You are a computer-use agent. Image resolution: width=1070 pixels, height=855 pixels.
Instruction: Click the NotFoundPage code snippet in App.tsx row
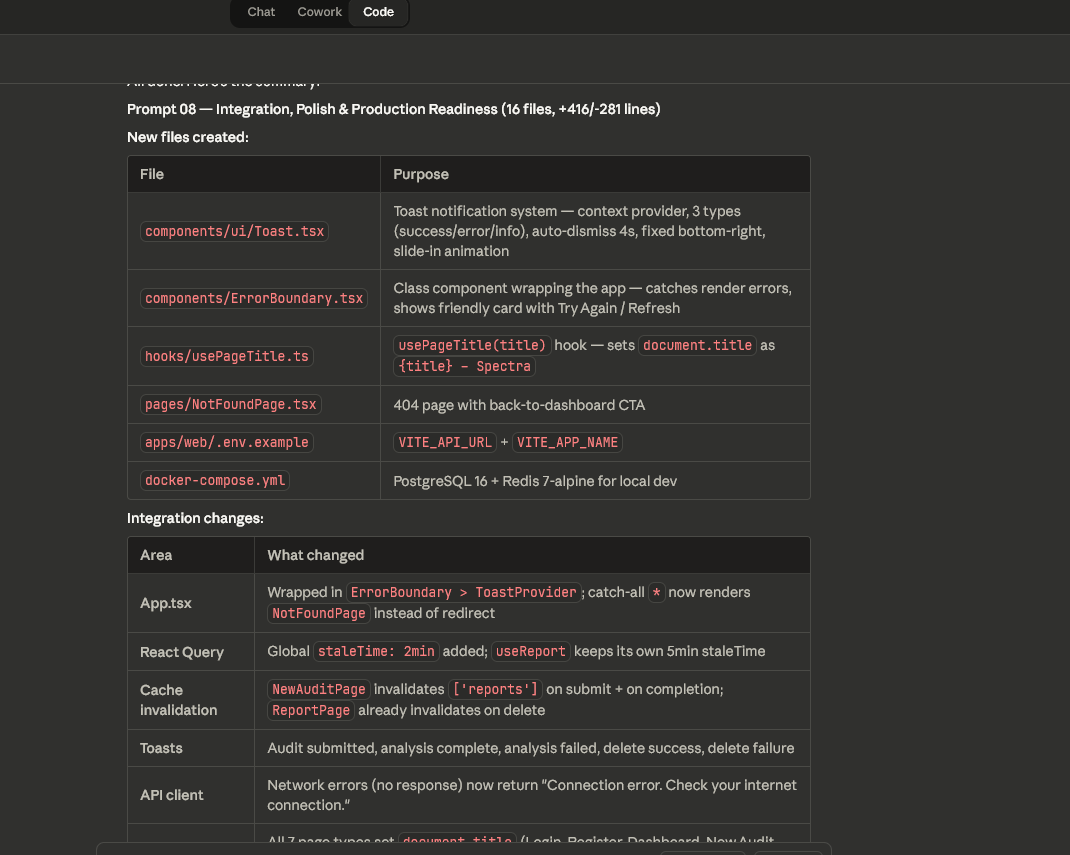tap(319, 613)
